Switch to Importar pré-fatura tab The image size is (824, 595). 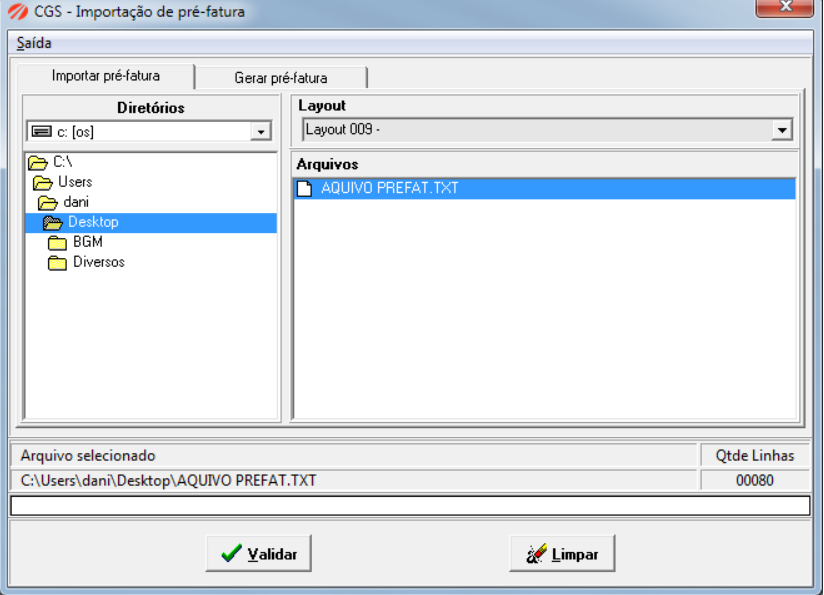click(x=106, y=76)
